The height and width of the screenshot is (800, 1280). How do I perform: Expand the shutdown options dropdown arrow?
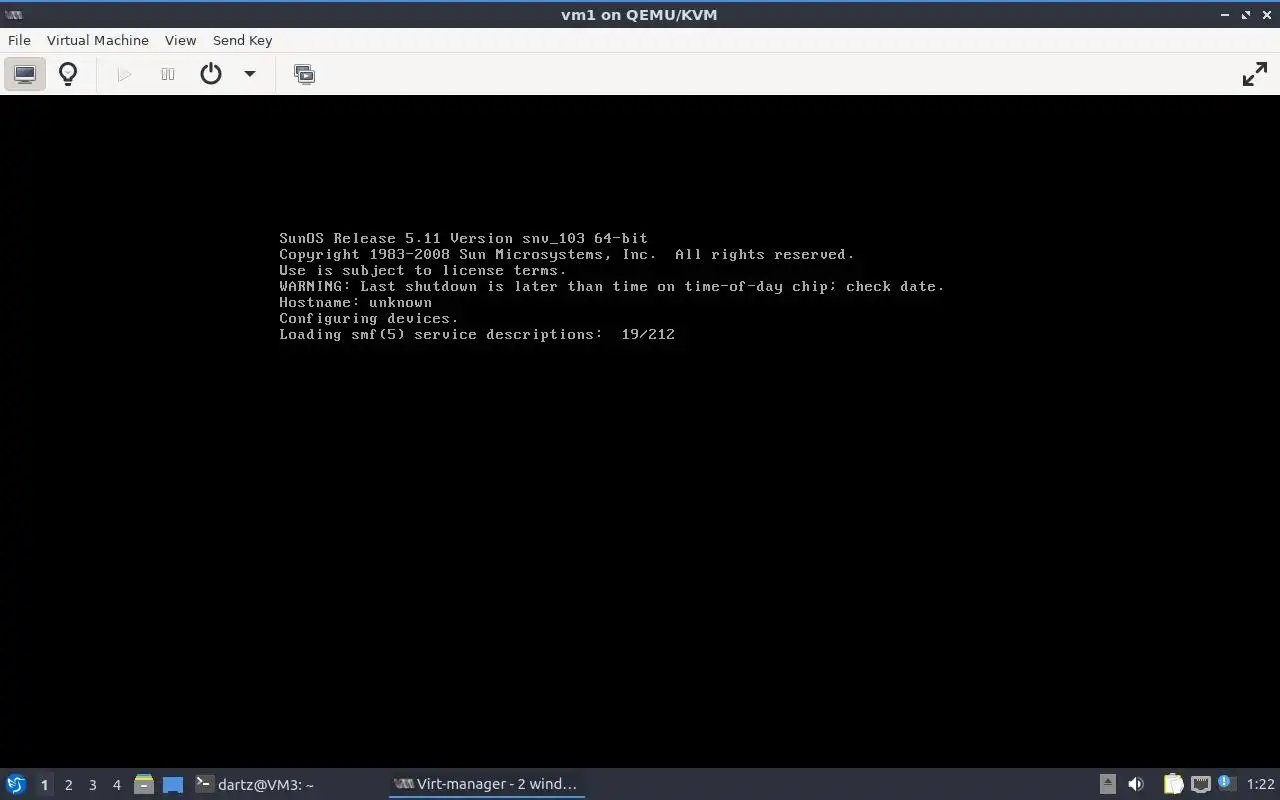click(x=250, y=74)
